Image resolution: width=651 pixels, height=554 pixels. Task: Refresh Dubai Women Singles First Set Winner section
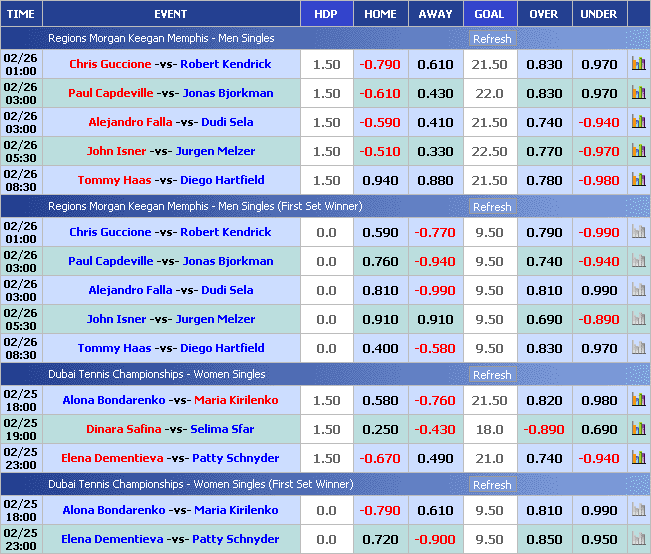click(x=492, y=485)
